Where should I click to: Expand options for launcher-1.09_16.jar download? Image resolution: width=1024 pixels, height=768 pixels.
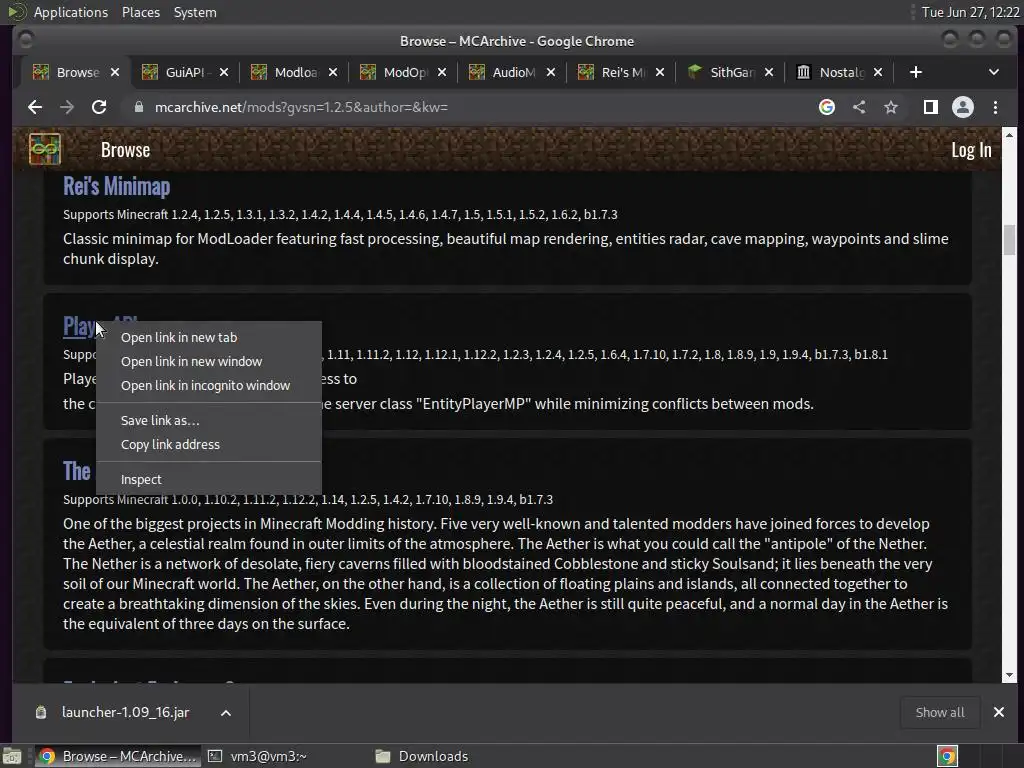(x=225, y=712)
